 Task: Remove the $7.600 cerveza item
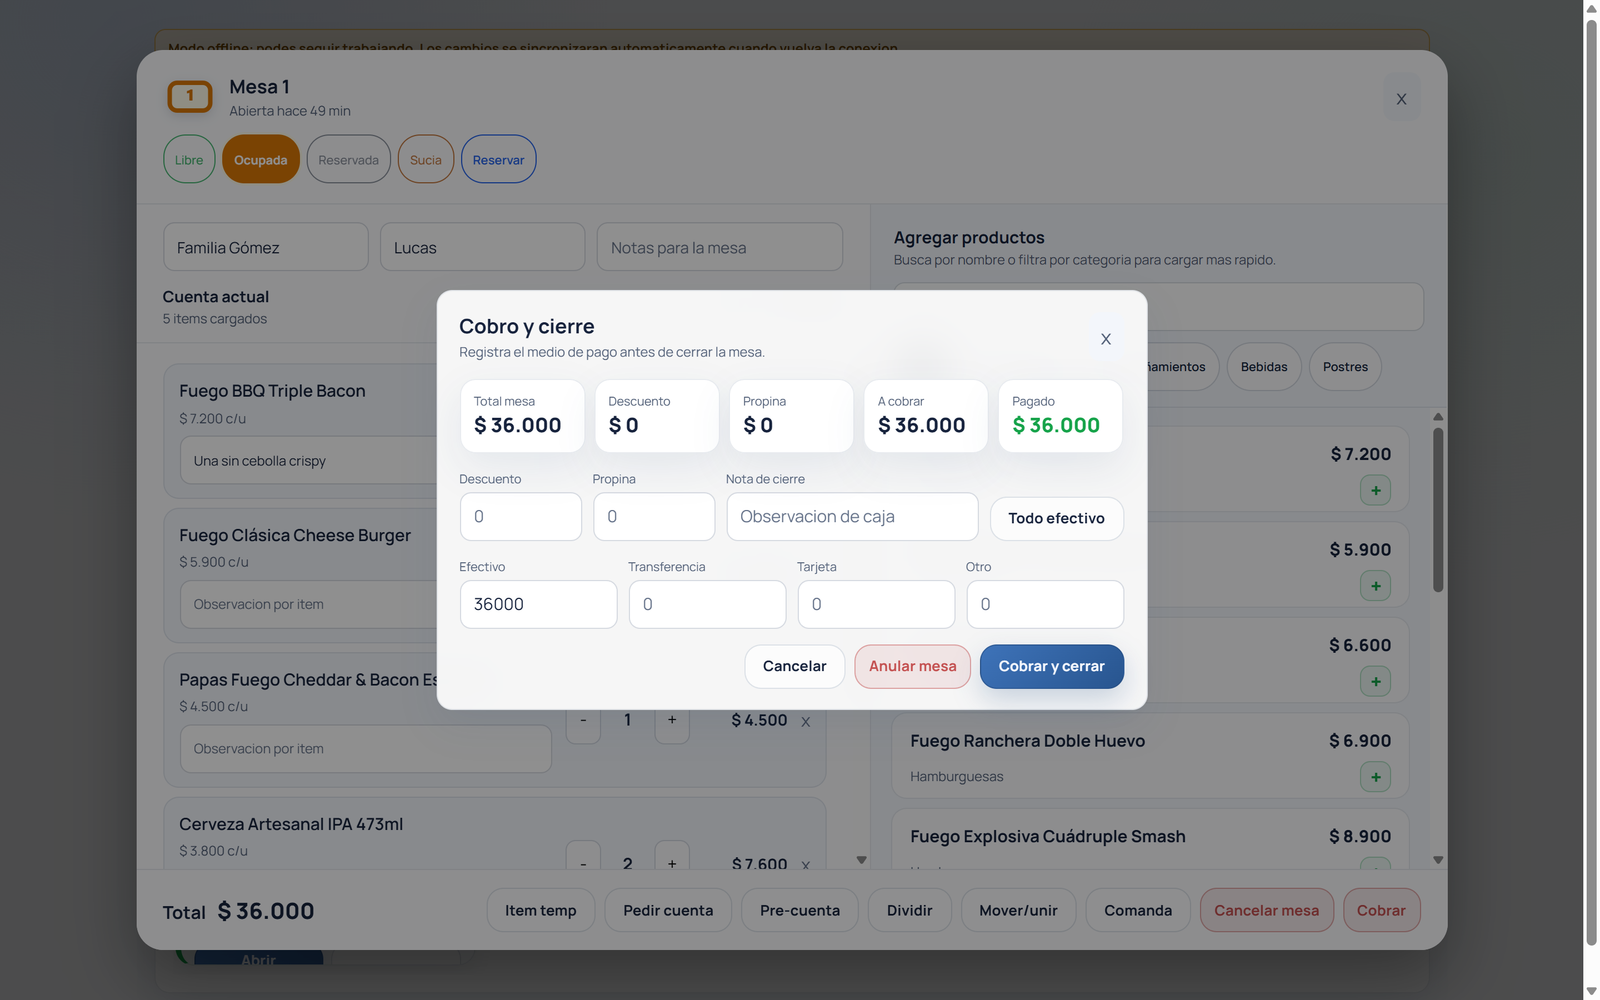pos(805,863)
